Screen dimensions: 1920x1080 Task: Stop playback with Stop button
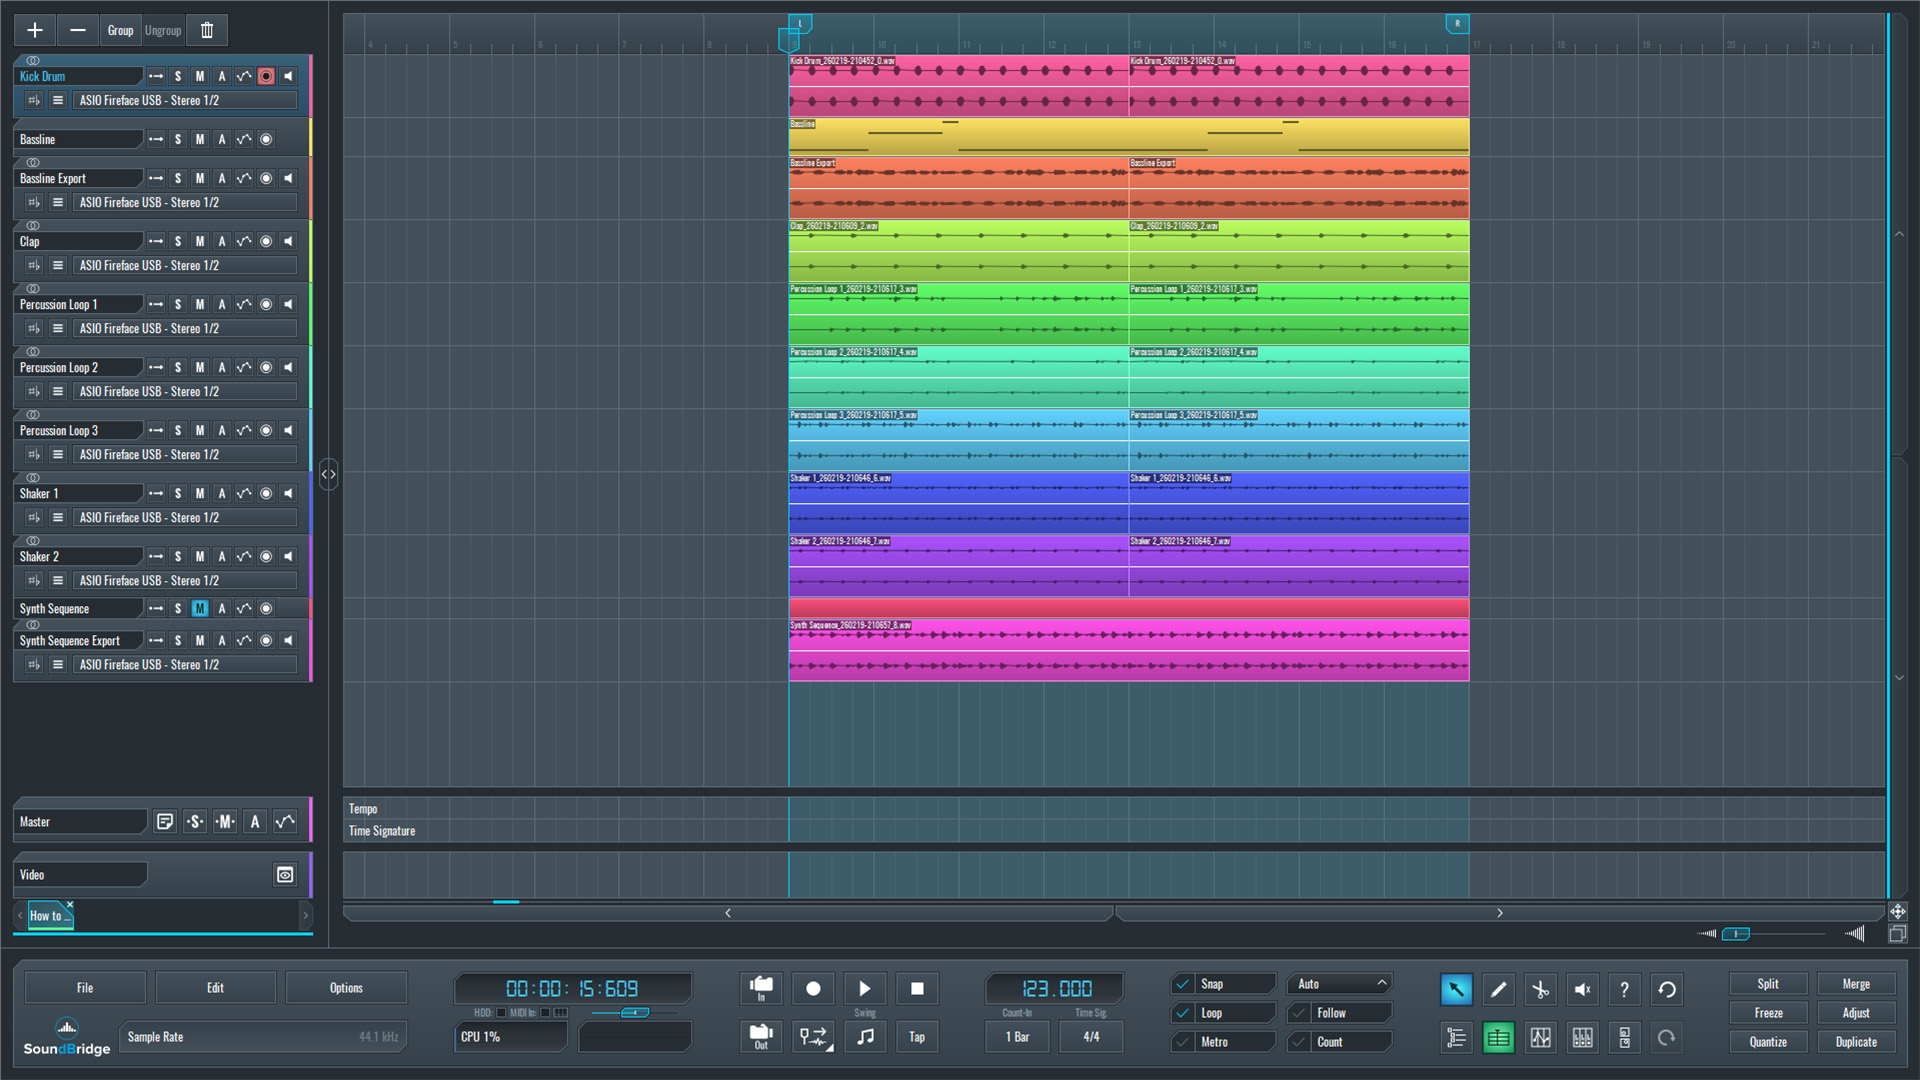click(x=917, y=989)
